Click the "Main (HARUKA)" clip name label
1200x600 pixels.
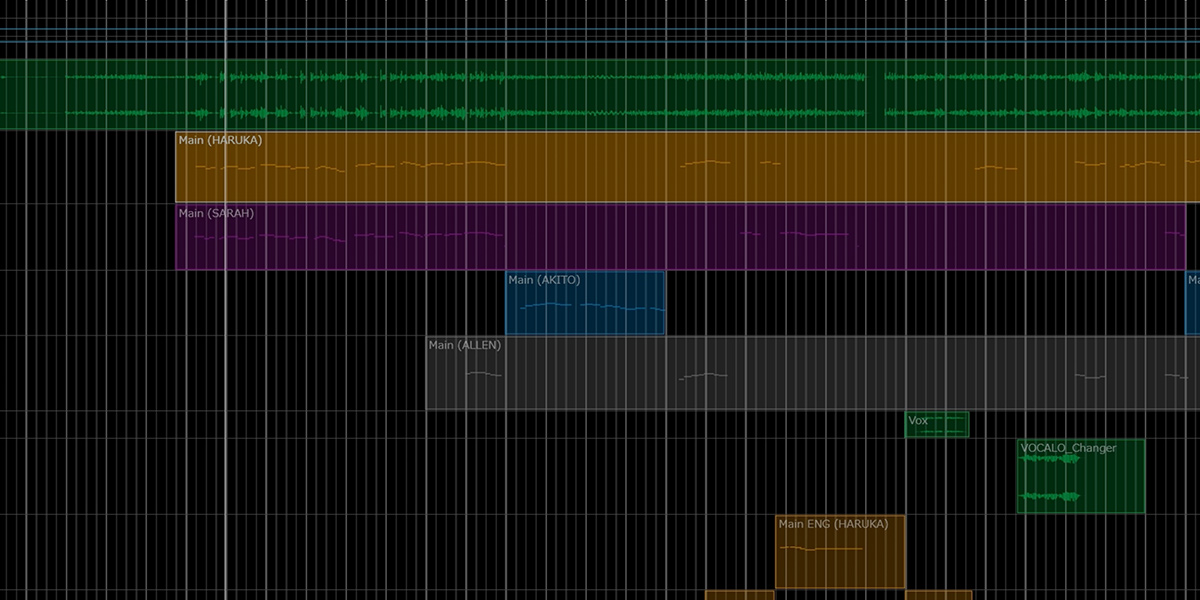coord(220,140)
